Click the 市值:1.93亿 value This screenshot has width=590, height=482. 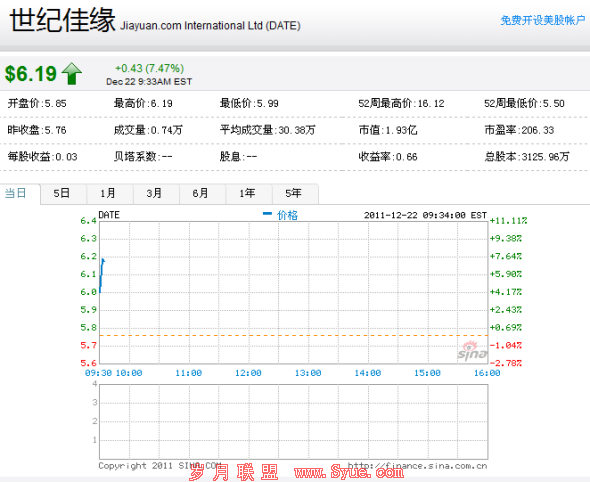[x=388, y=130]
